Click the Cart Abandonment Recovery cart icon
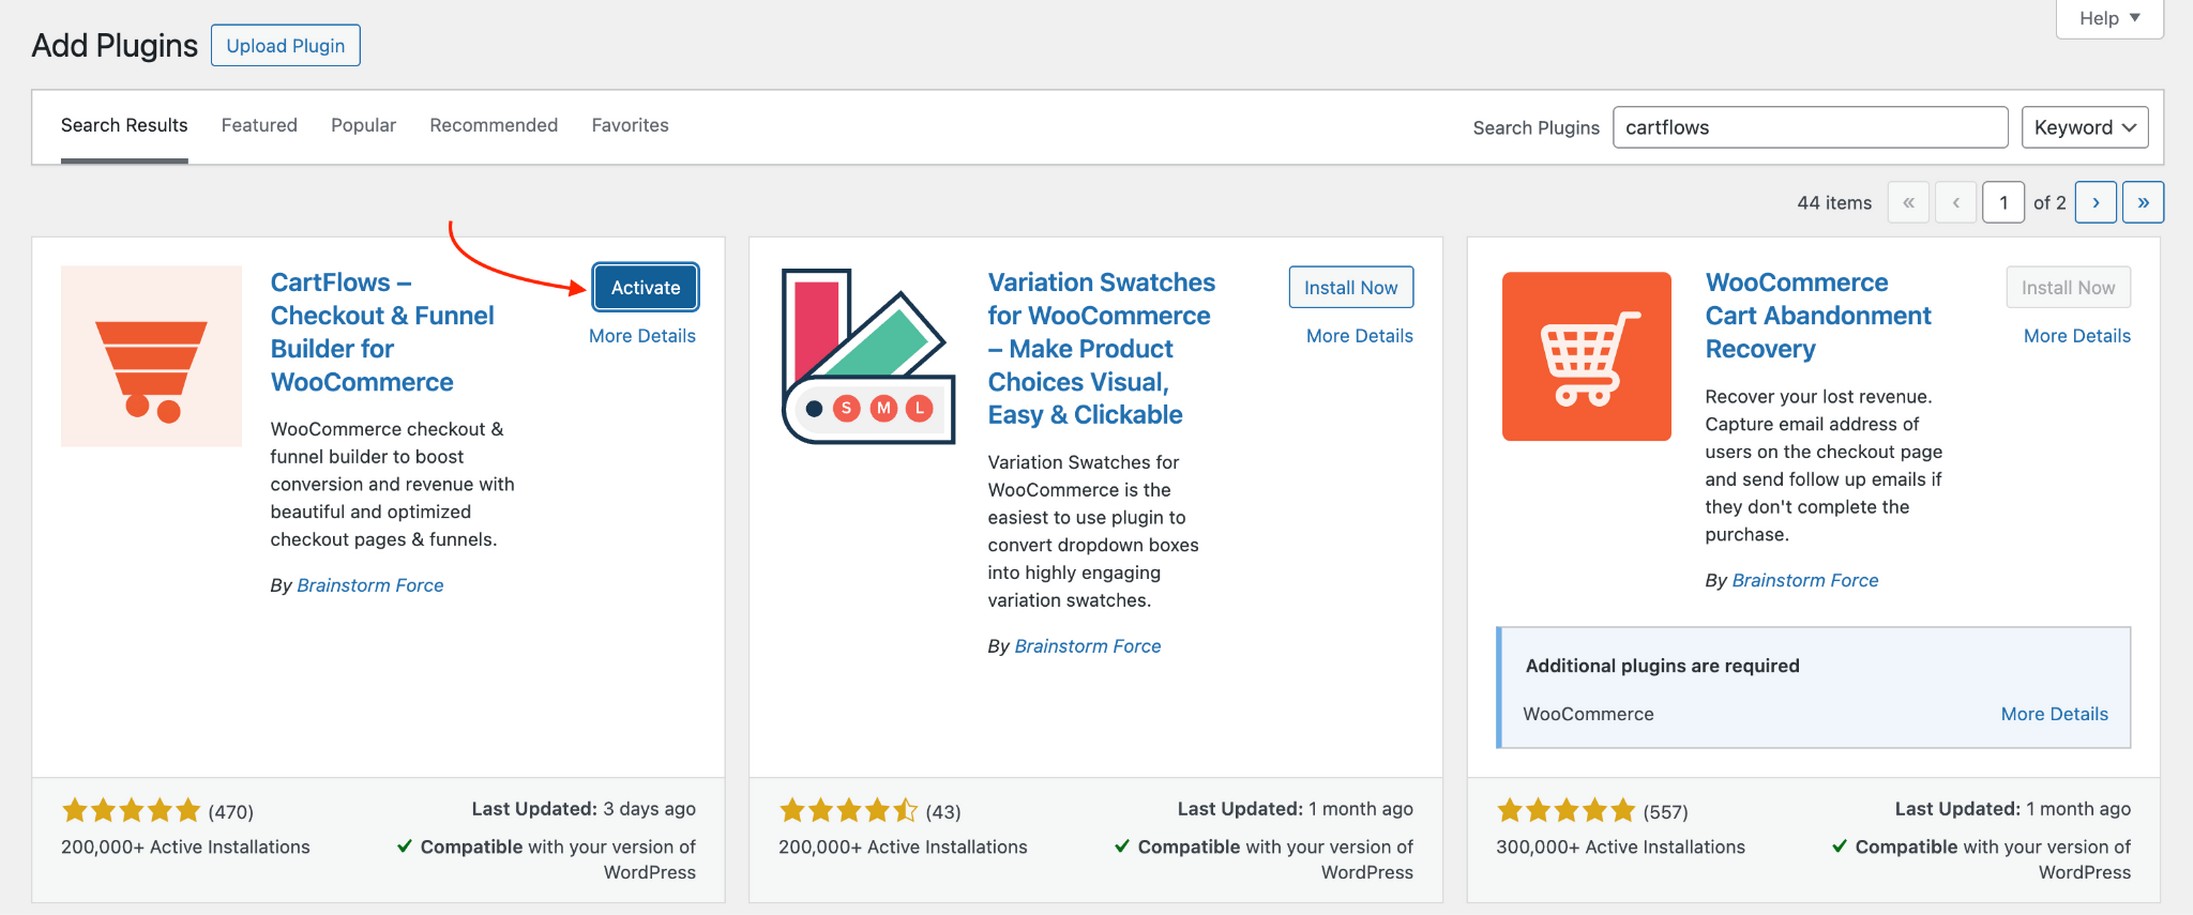2193x915 pixels. pos(1586,356)
